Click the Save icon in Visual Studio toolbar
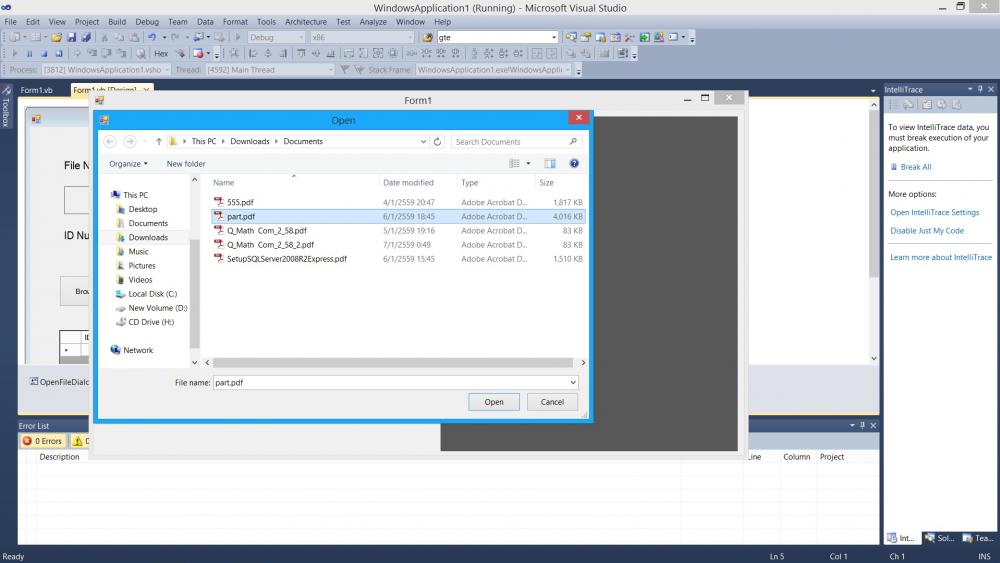Image resolution: width=1000 pixels, height=563 pixels. tap(71, 38)
